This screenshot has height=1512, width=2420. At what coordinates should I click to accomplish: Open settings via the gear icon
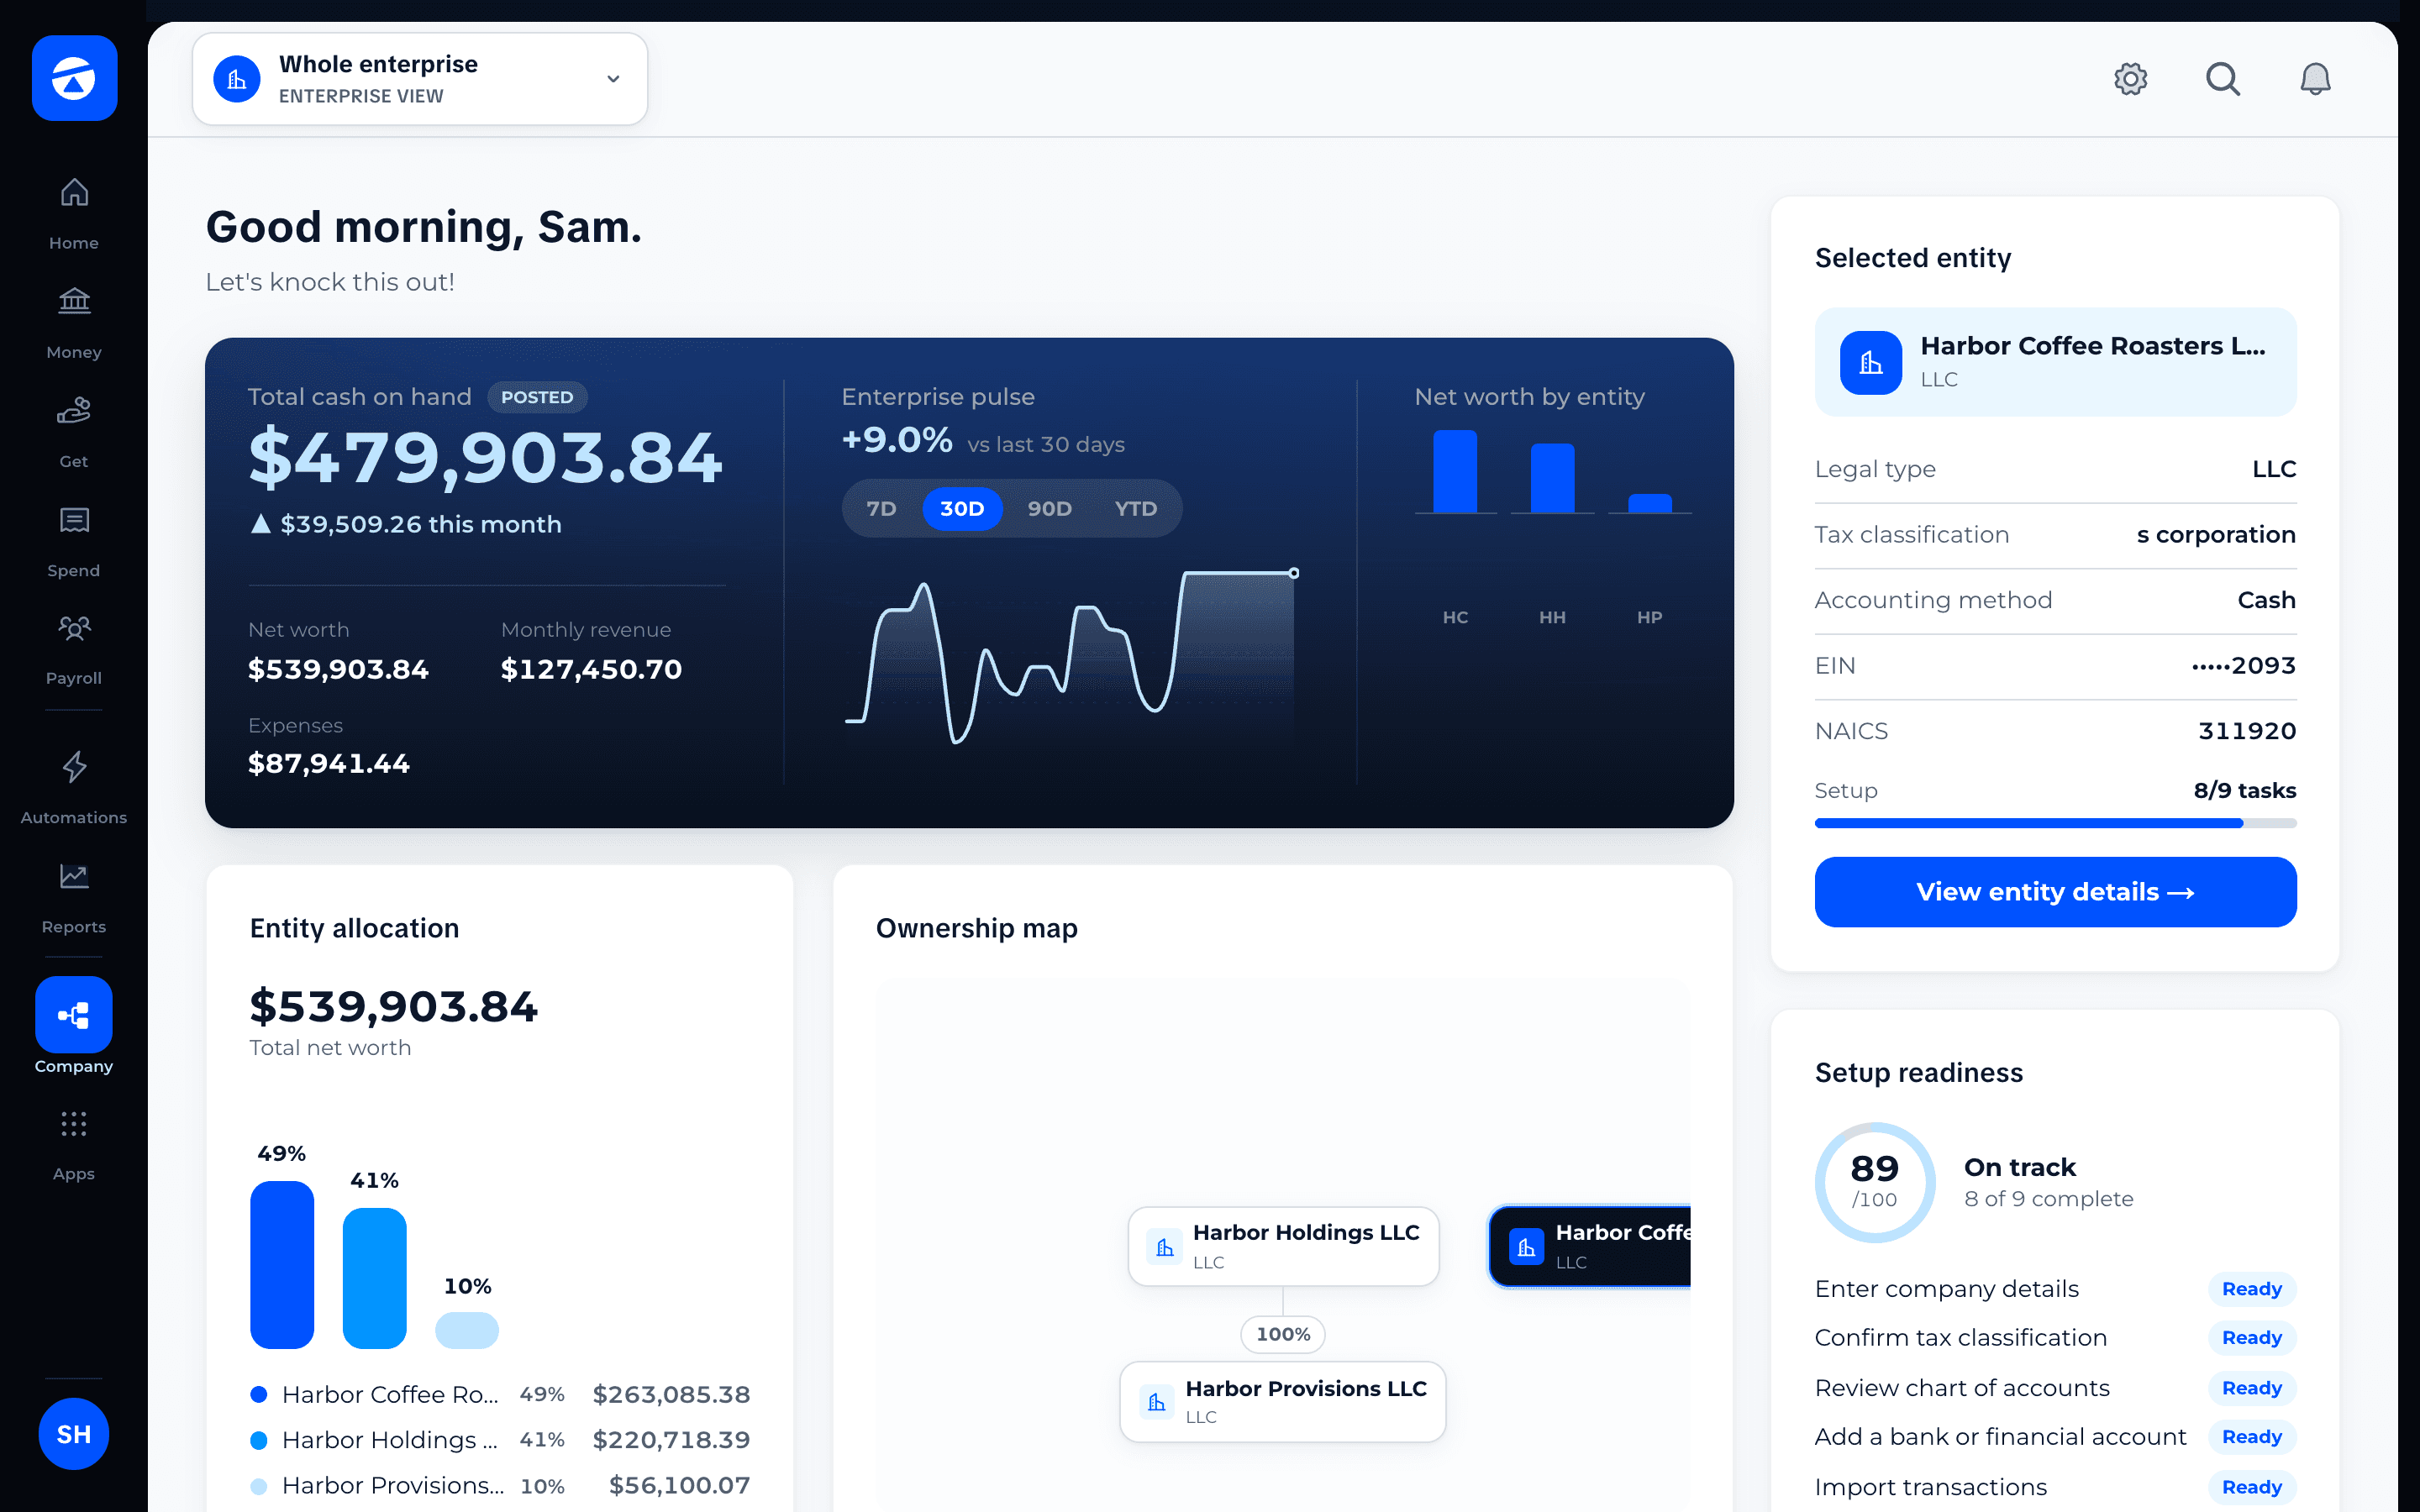[x=2130, y=78]
